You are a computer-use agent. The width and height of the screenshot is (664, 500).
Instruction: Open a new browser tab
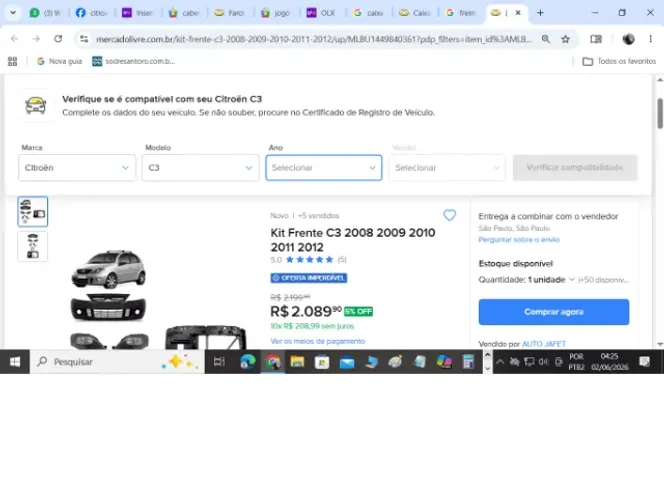pos(540,13)
